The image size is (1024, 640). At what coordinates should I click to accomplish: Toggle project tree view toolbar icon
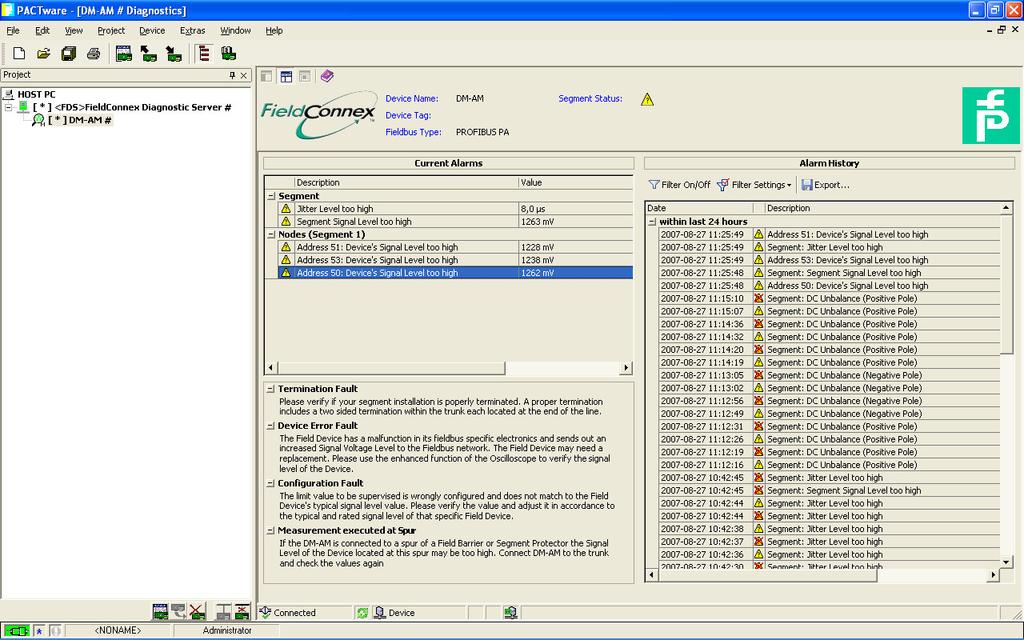coord(204,54)
